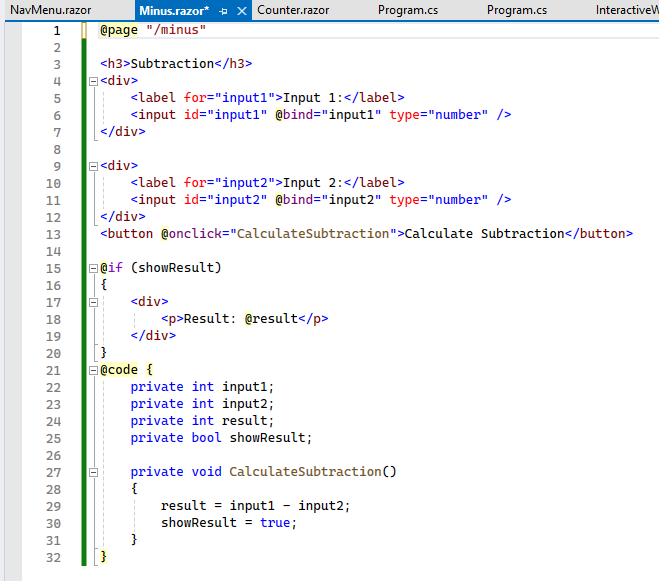Switch to the InteractiveW tab

(x=627, y=10)
